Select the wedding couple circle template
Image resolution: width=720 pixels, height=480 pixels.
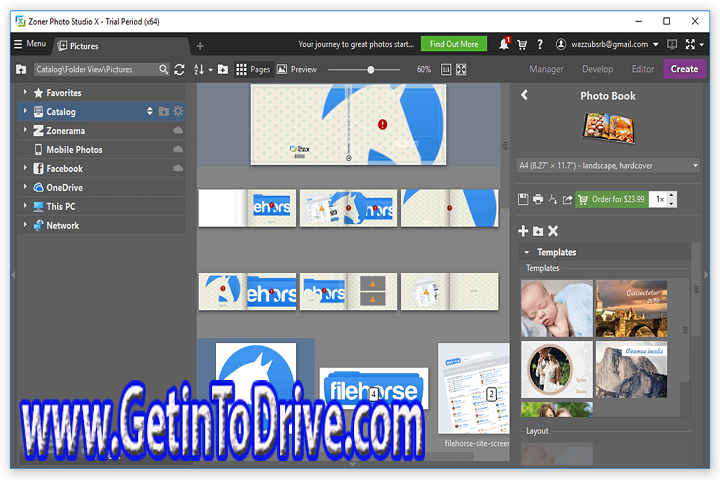pyautogui.click(x=557, y=369)
